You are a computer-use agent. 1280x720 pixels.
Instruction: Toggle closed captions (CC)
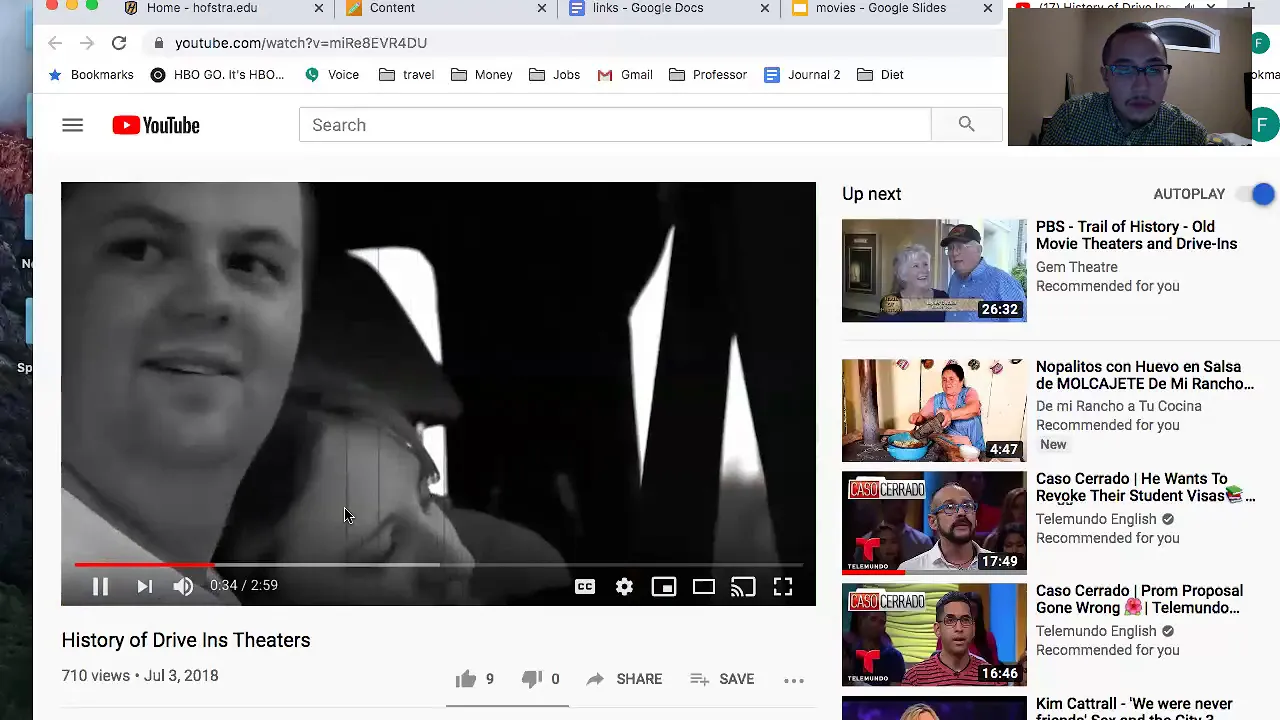click(585, 586)
